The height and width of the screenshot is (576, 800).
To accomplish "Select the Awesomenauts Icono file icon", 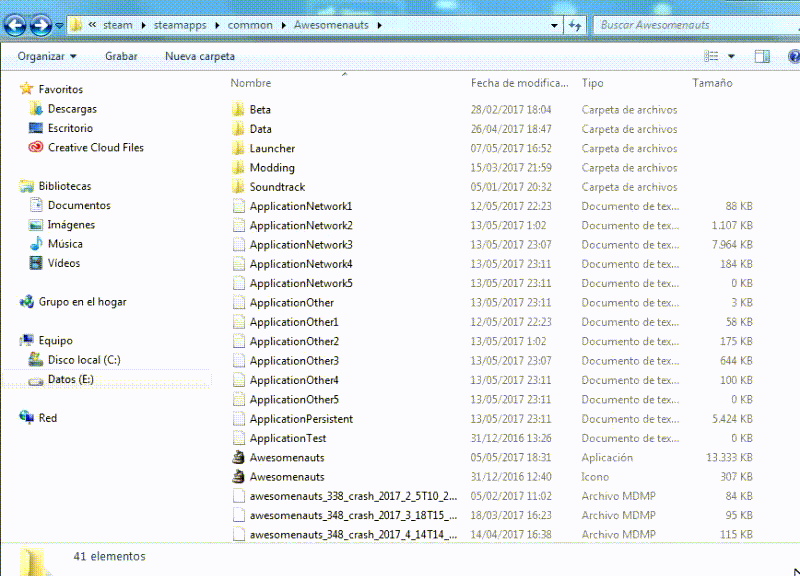I will pyautogui.click(x=238, y=477).
